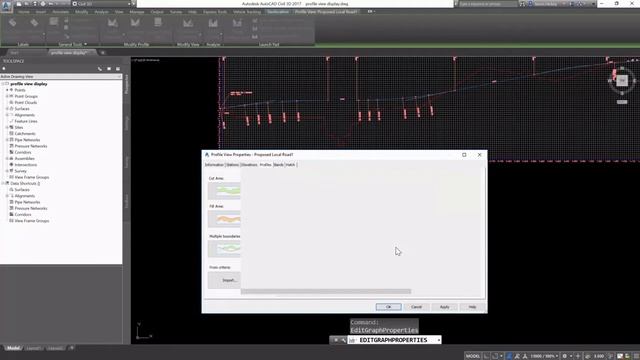Expand the Alignments node under profile view display
The image size is (640, 360).
tap(7, 115)
